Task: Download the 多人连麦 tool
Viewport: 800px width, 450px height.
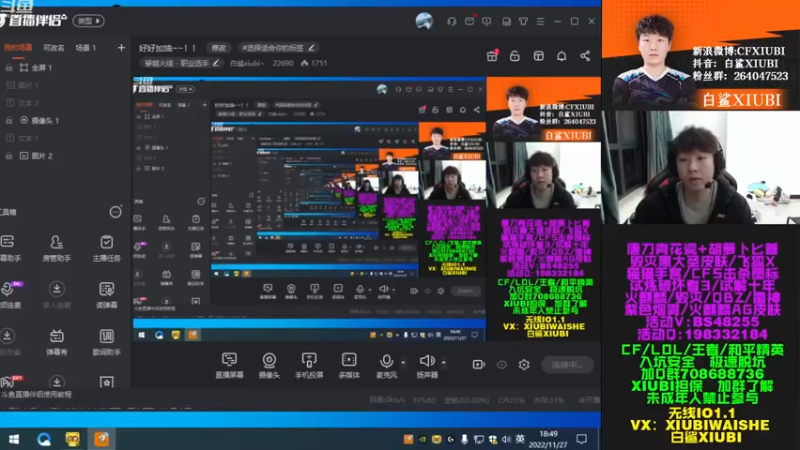Action: click(x=56, y=294)
